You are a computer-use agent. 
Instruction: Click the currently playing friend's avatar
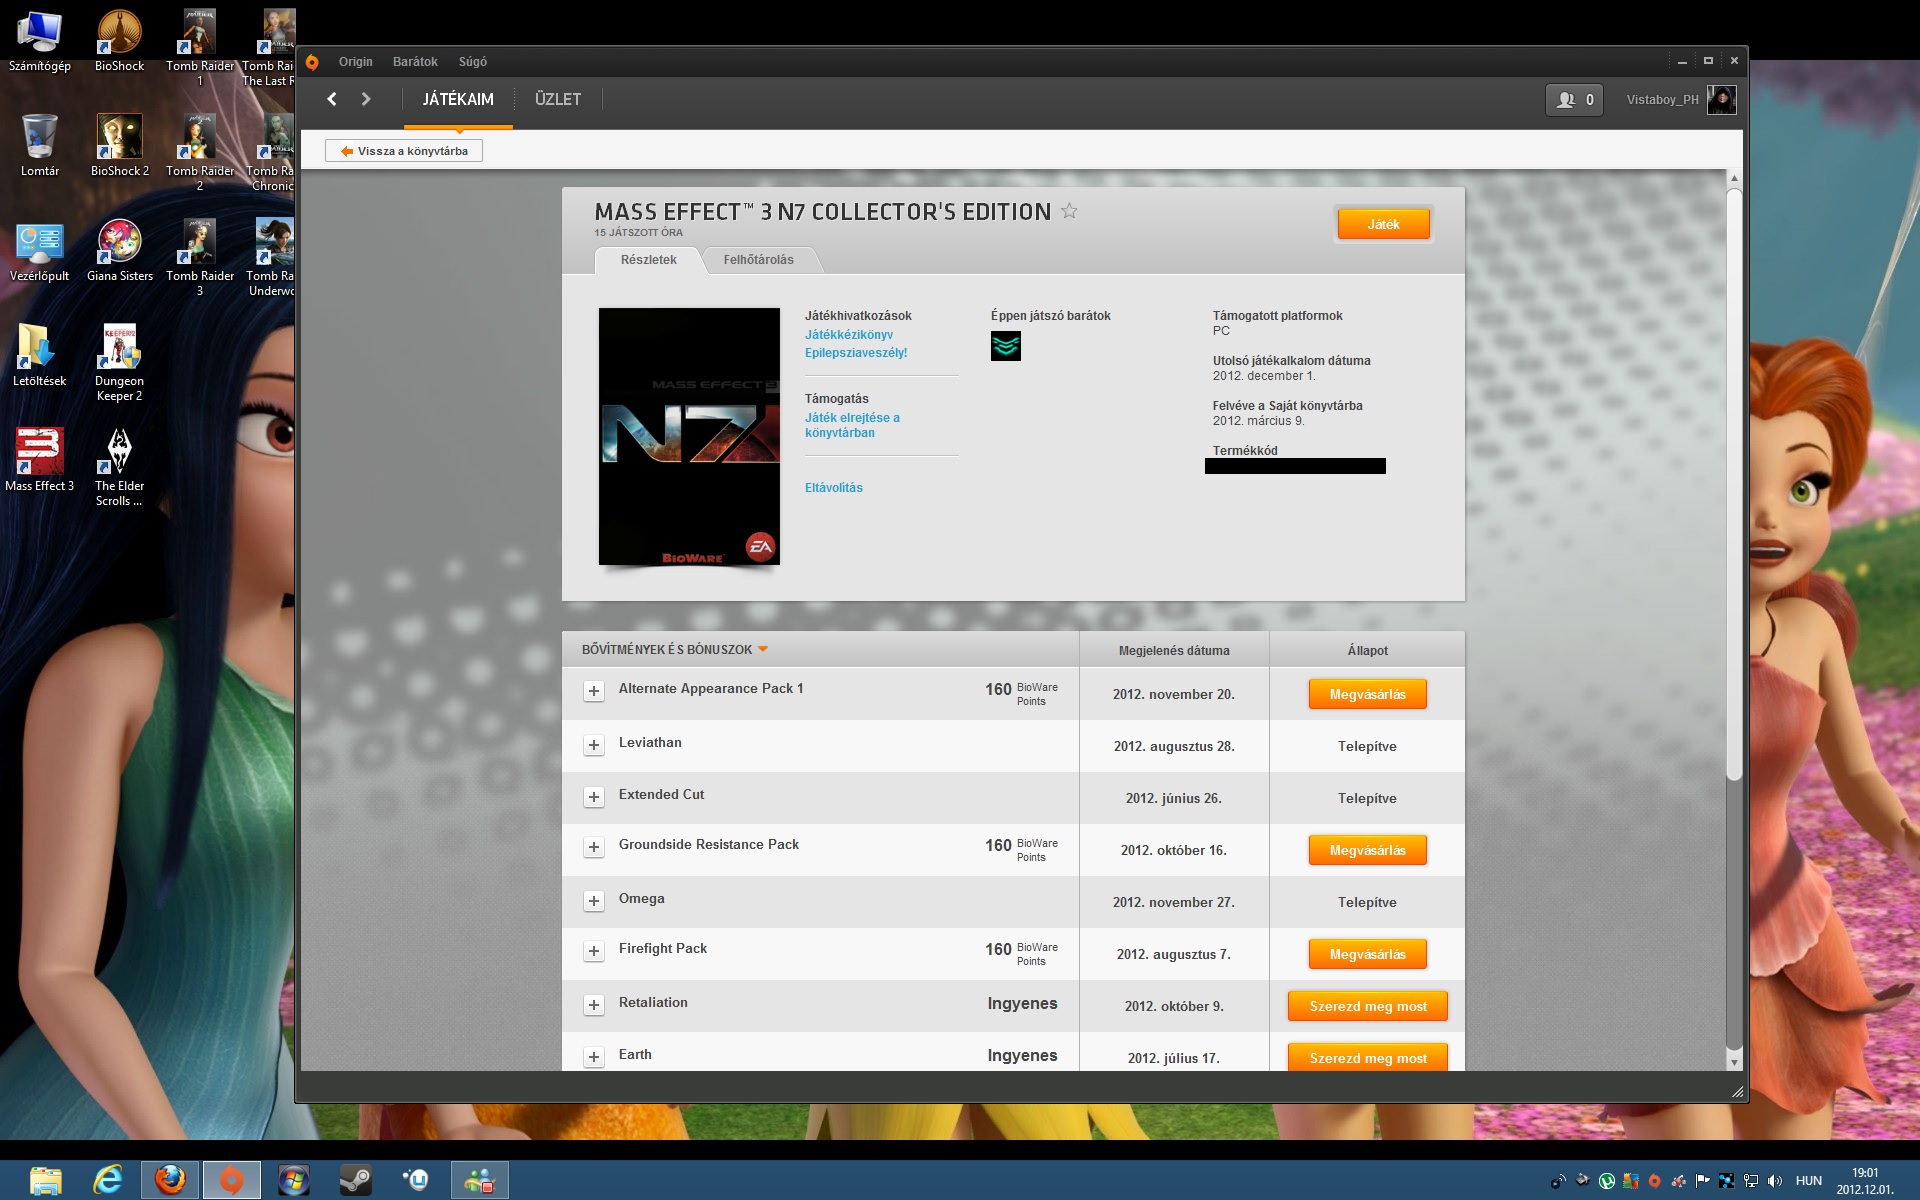(1006, 346)
